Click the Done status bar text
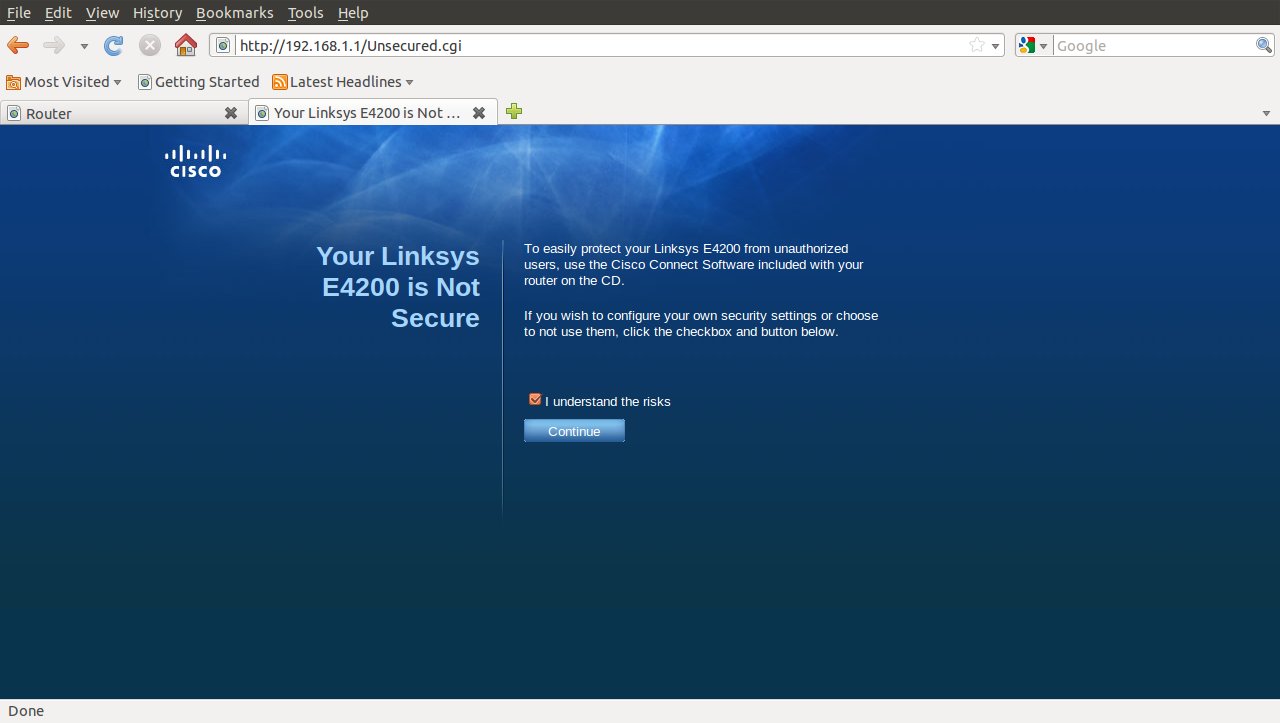 tap(26, 711)
